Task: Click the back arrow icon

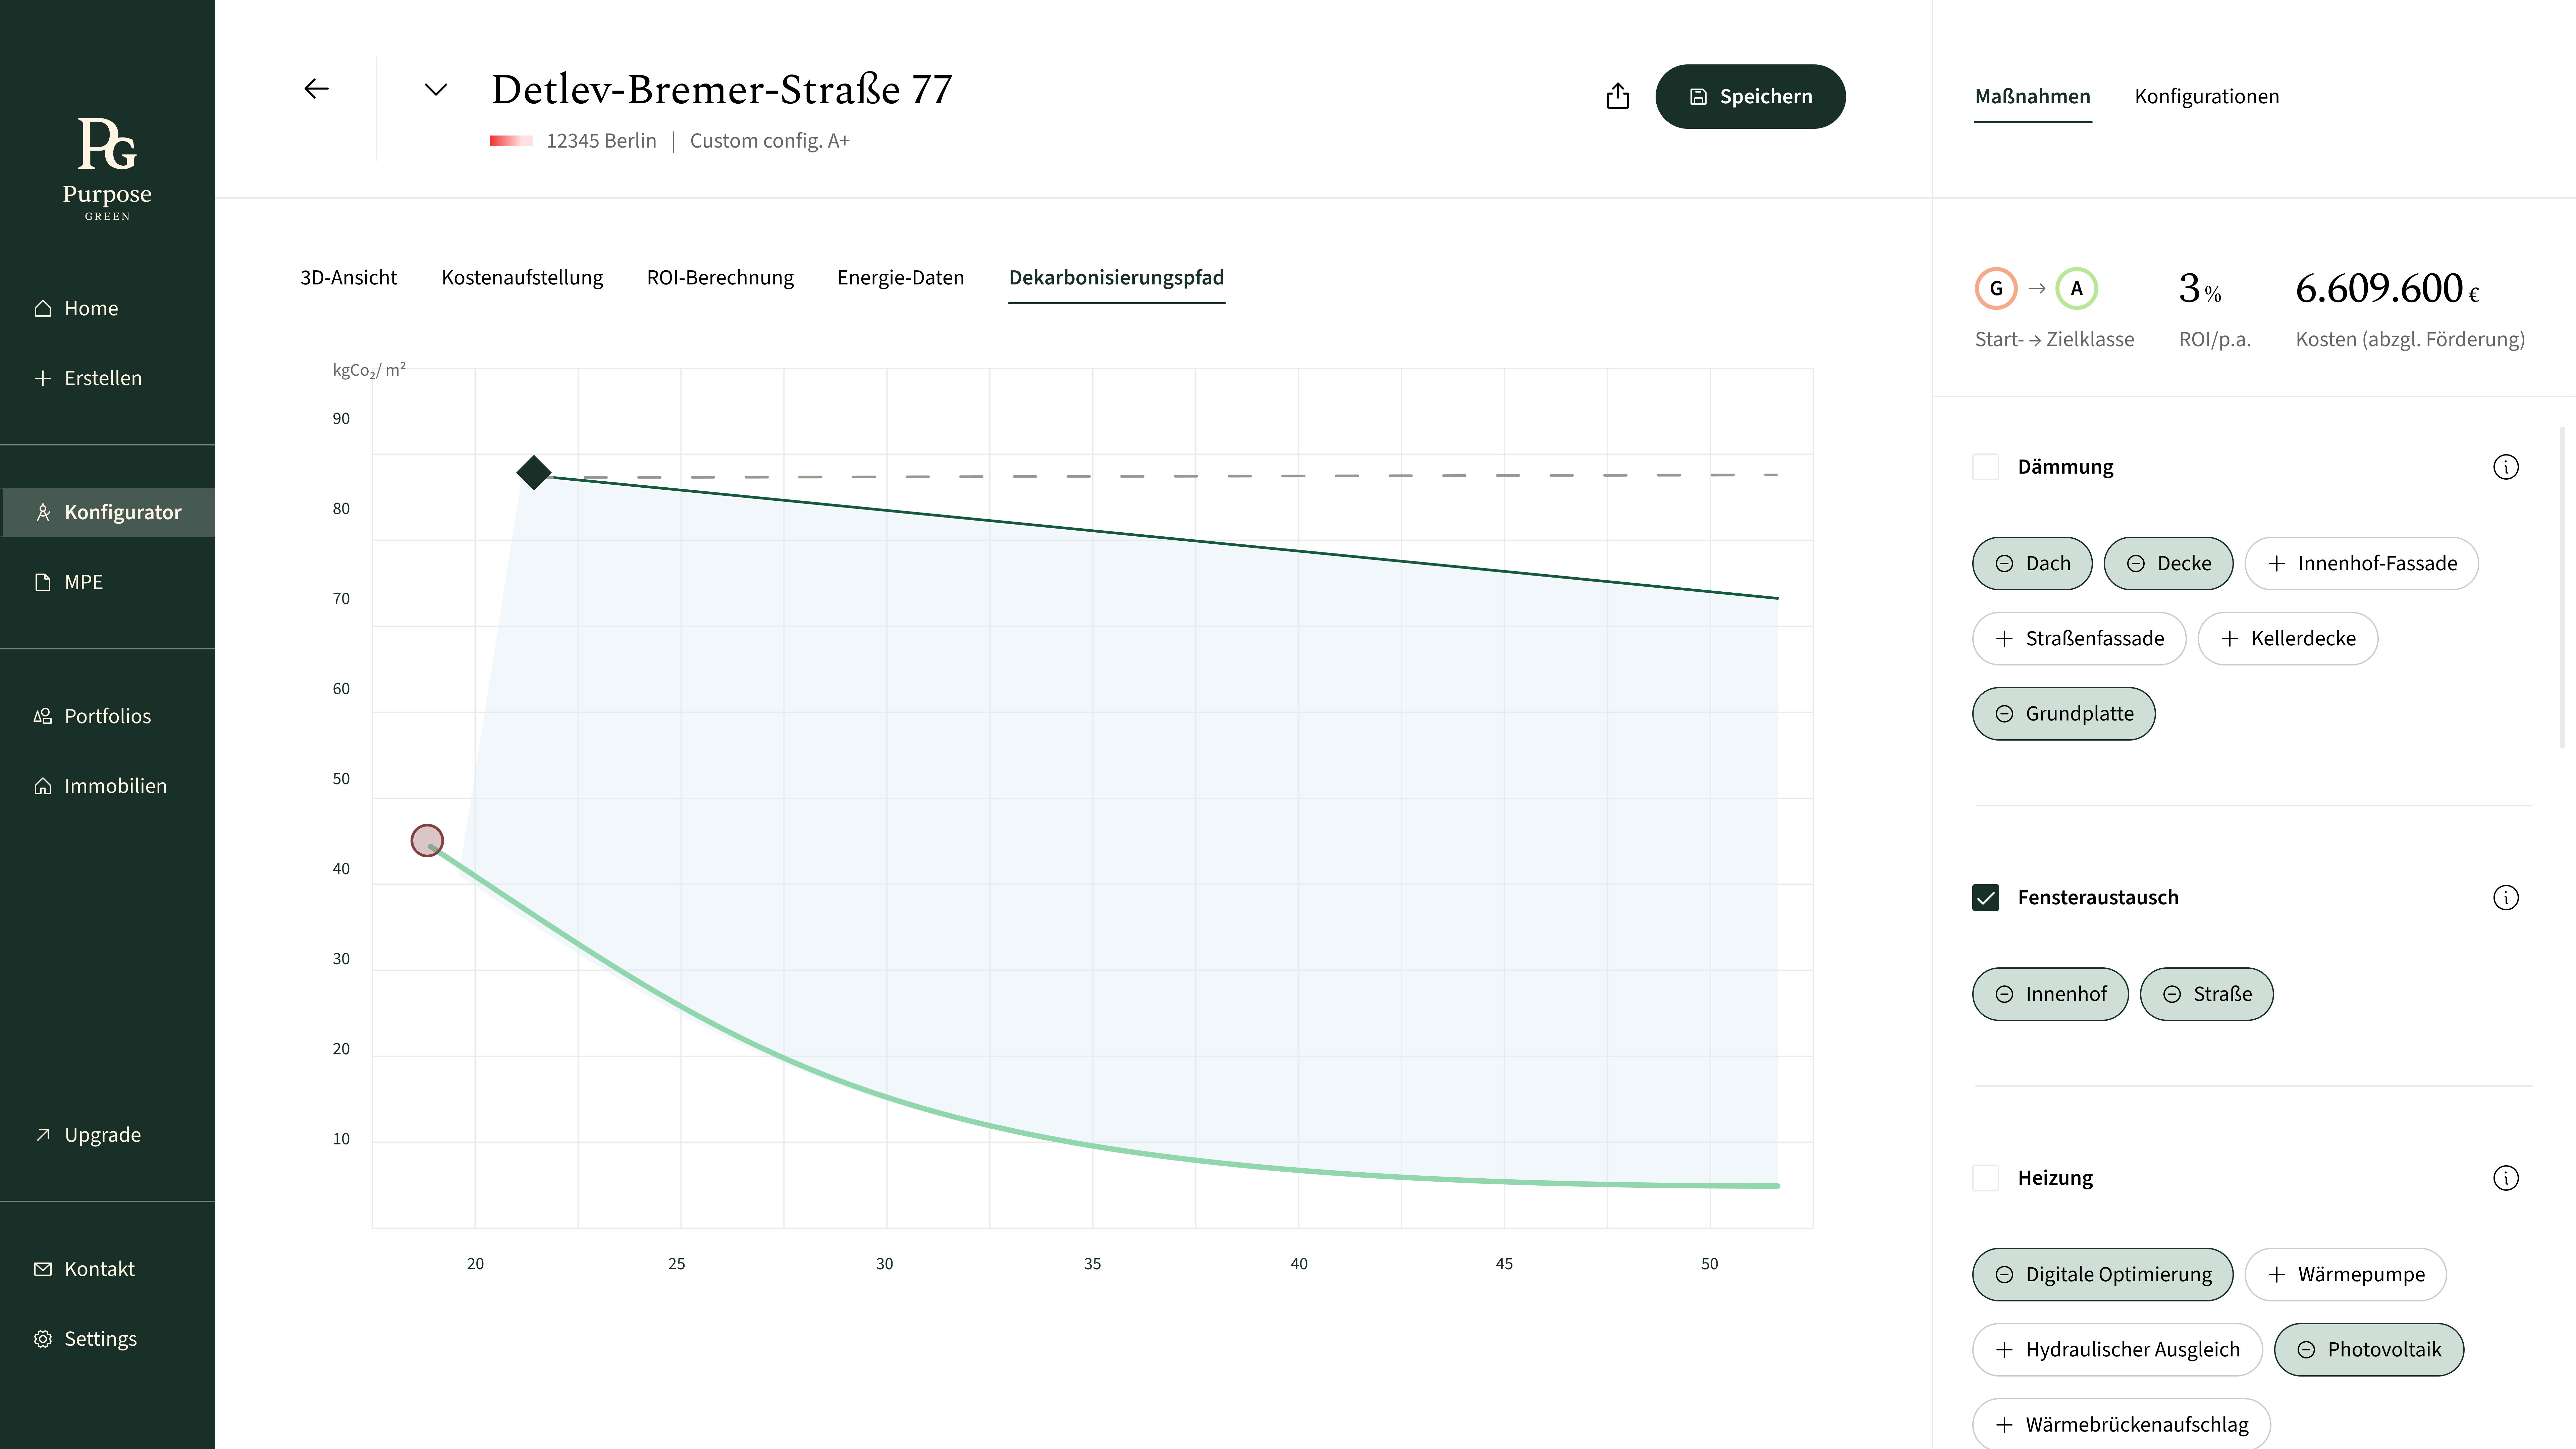Action: click(316, 89)
